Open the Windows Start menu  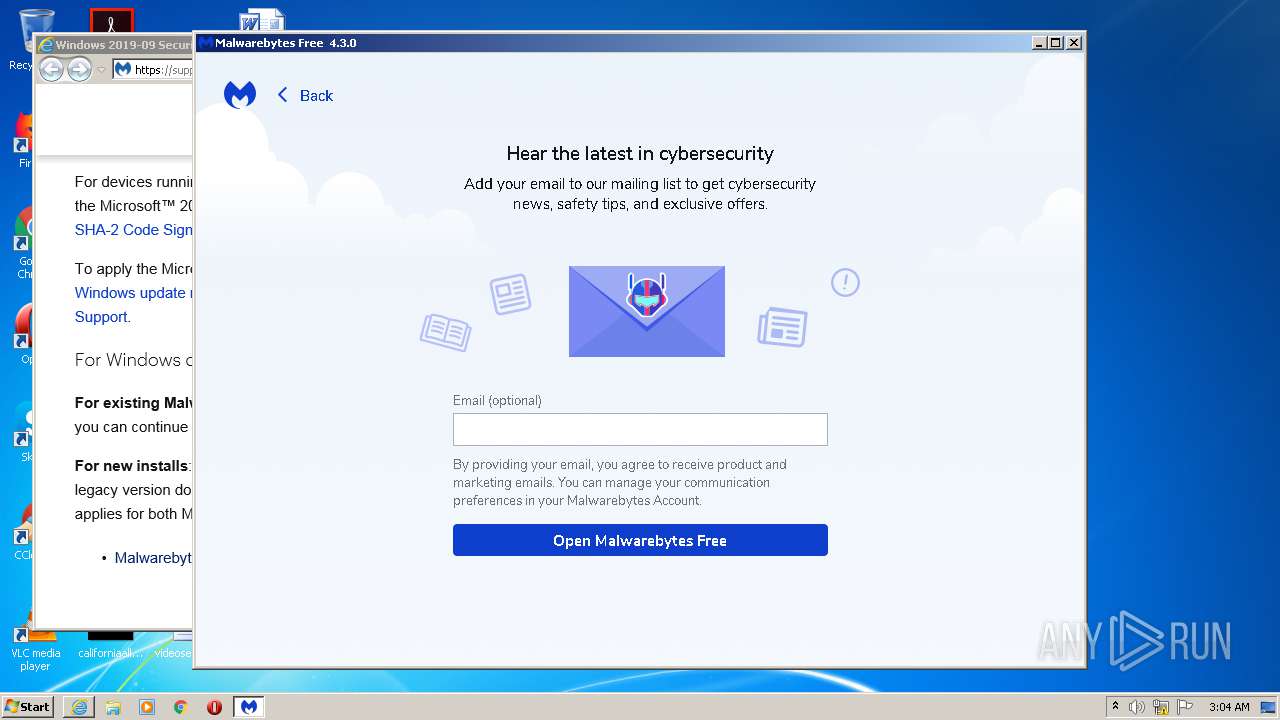pyautogui.click(x=28, y=706)
